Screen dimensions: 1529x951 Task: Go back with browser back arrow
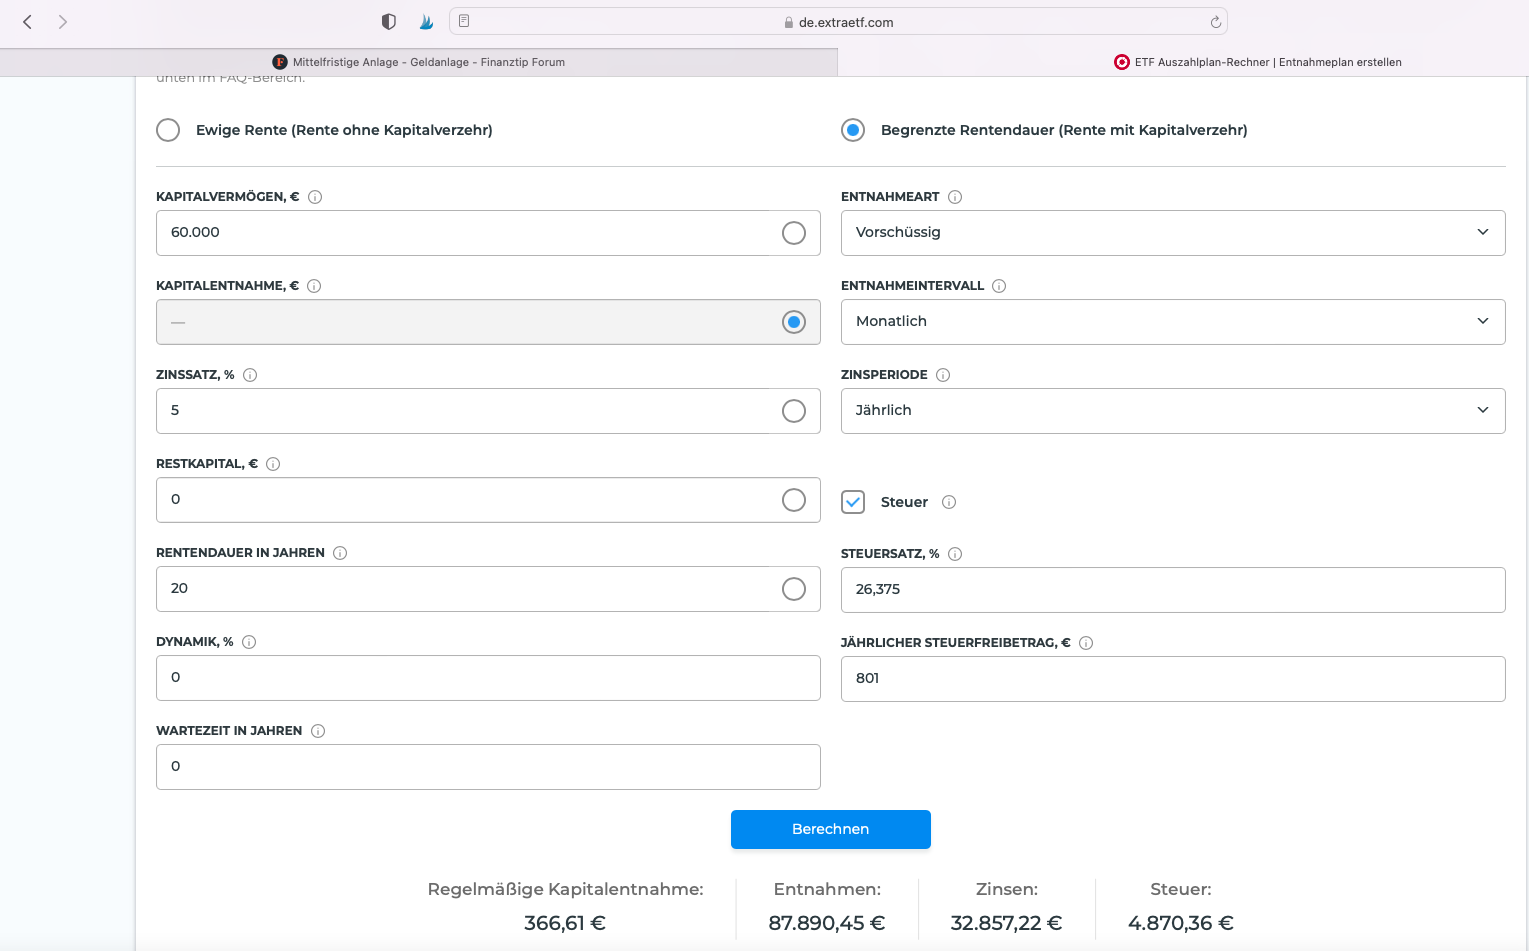tap(28, 22)
